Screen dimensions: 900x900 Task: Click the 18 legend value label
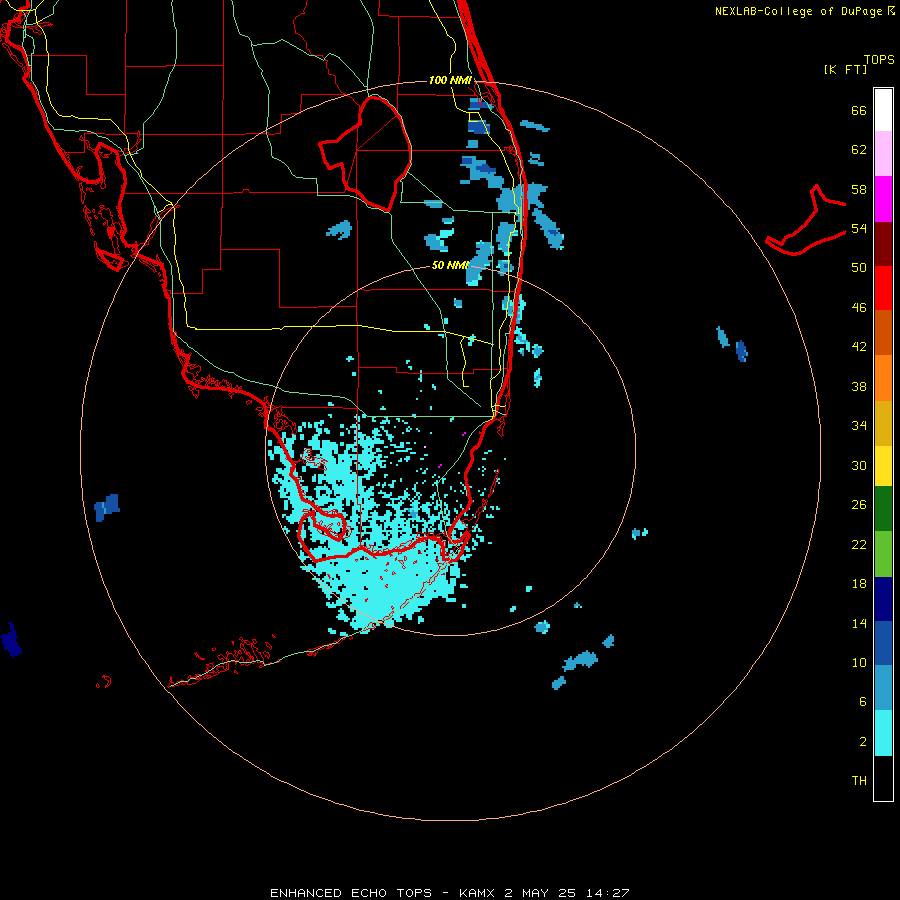coord(859,584)
